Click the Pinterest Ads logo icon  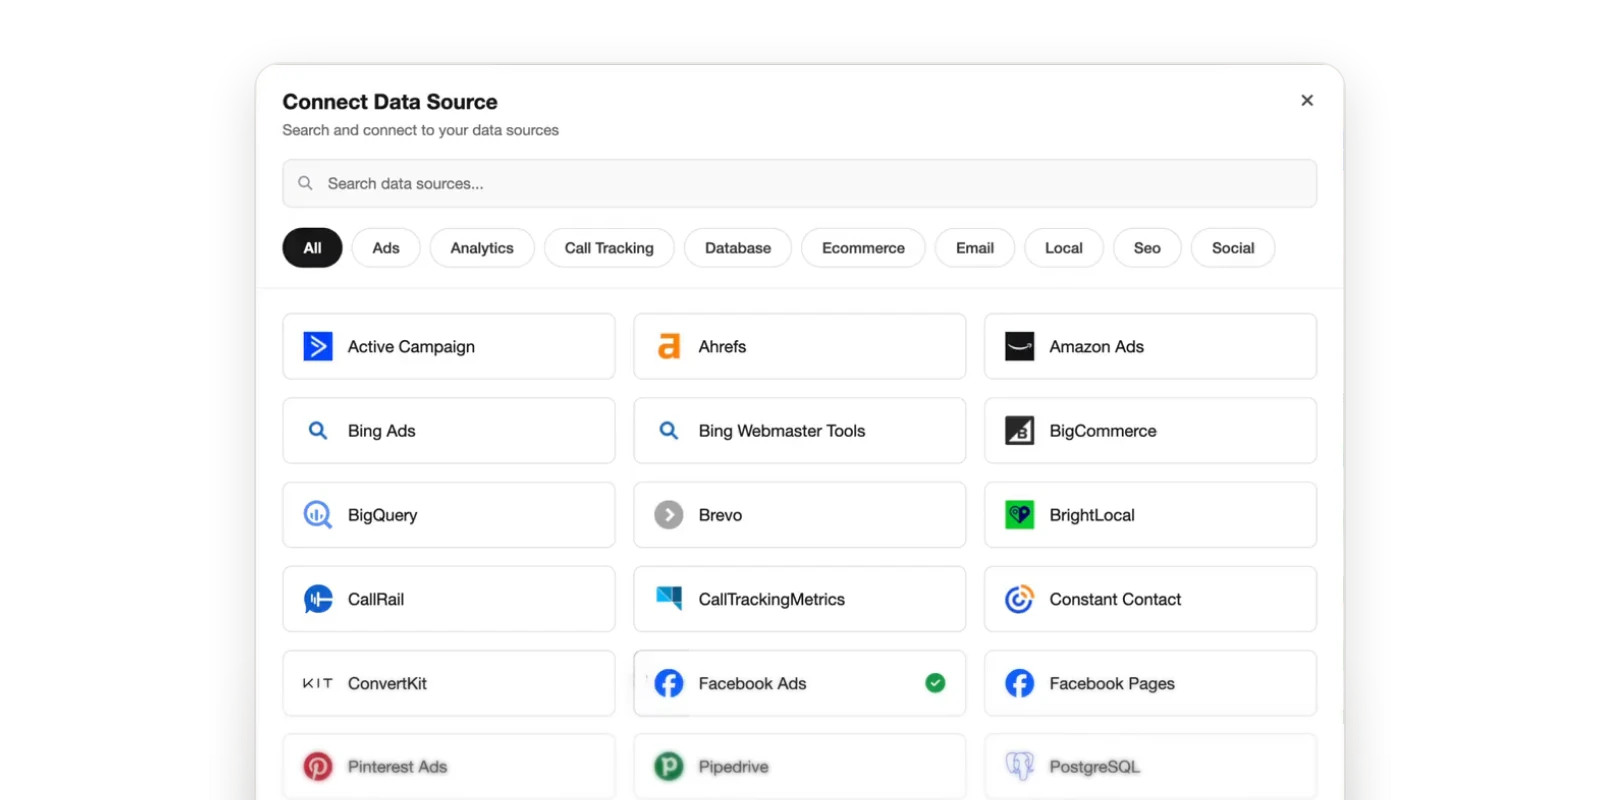[x=318, y=767]
